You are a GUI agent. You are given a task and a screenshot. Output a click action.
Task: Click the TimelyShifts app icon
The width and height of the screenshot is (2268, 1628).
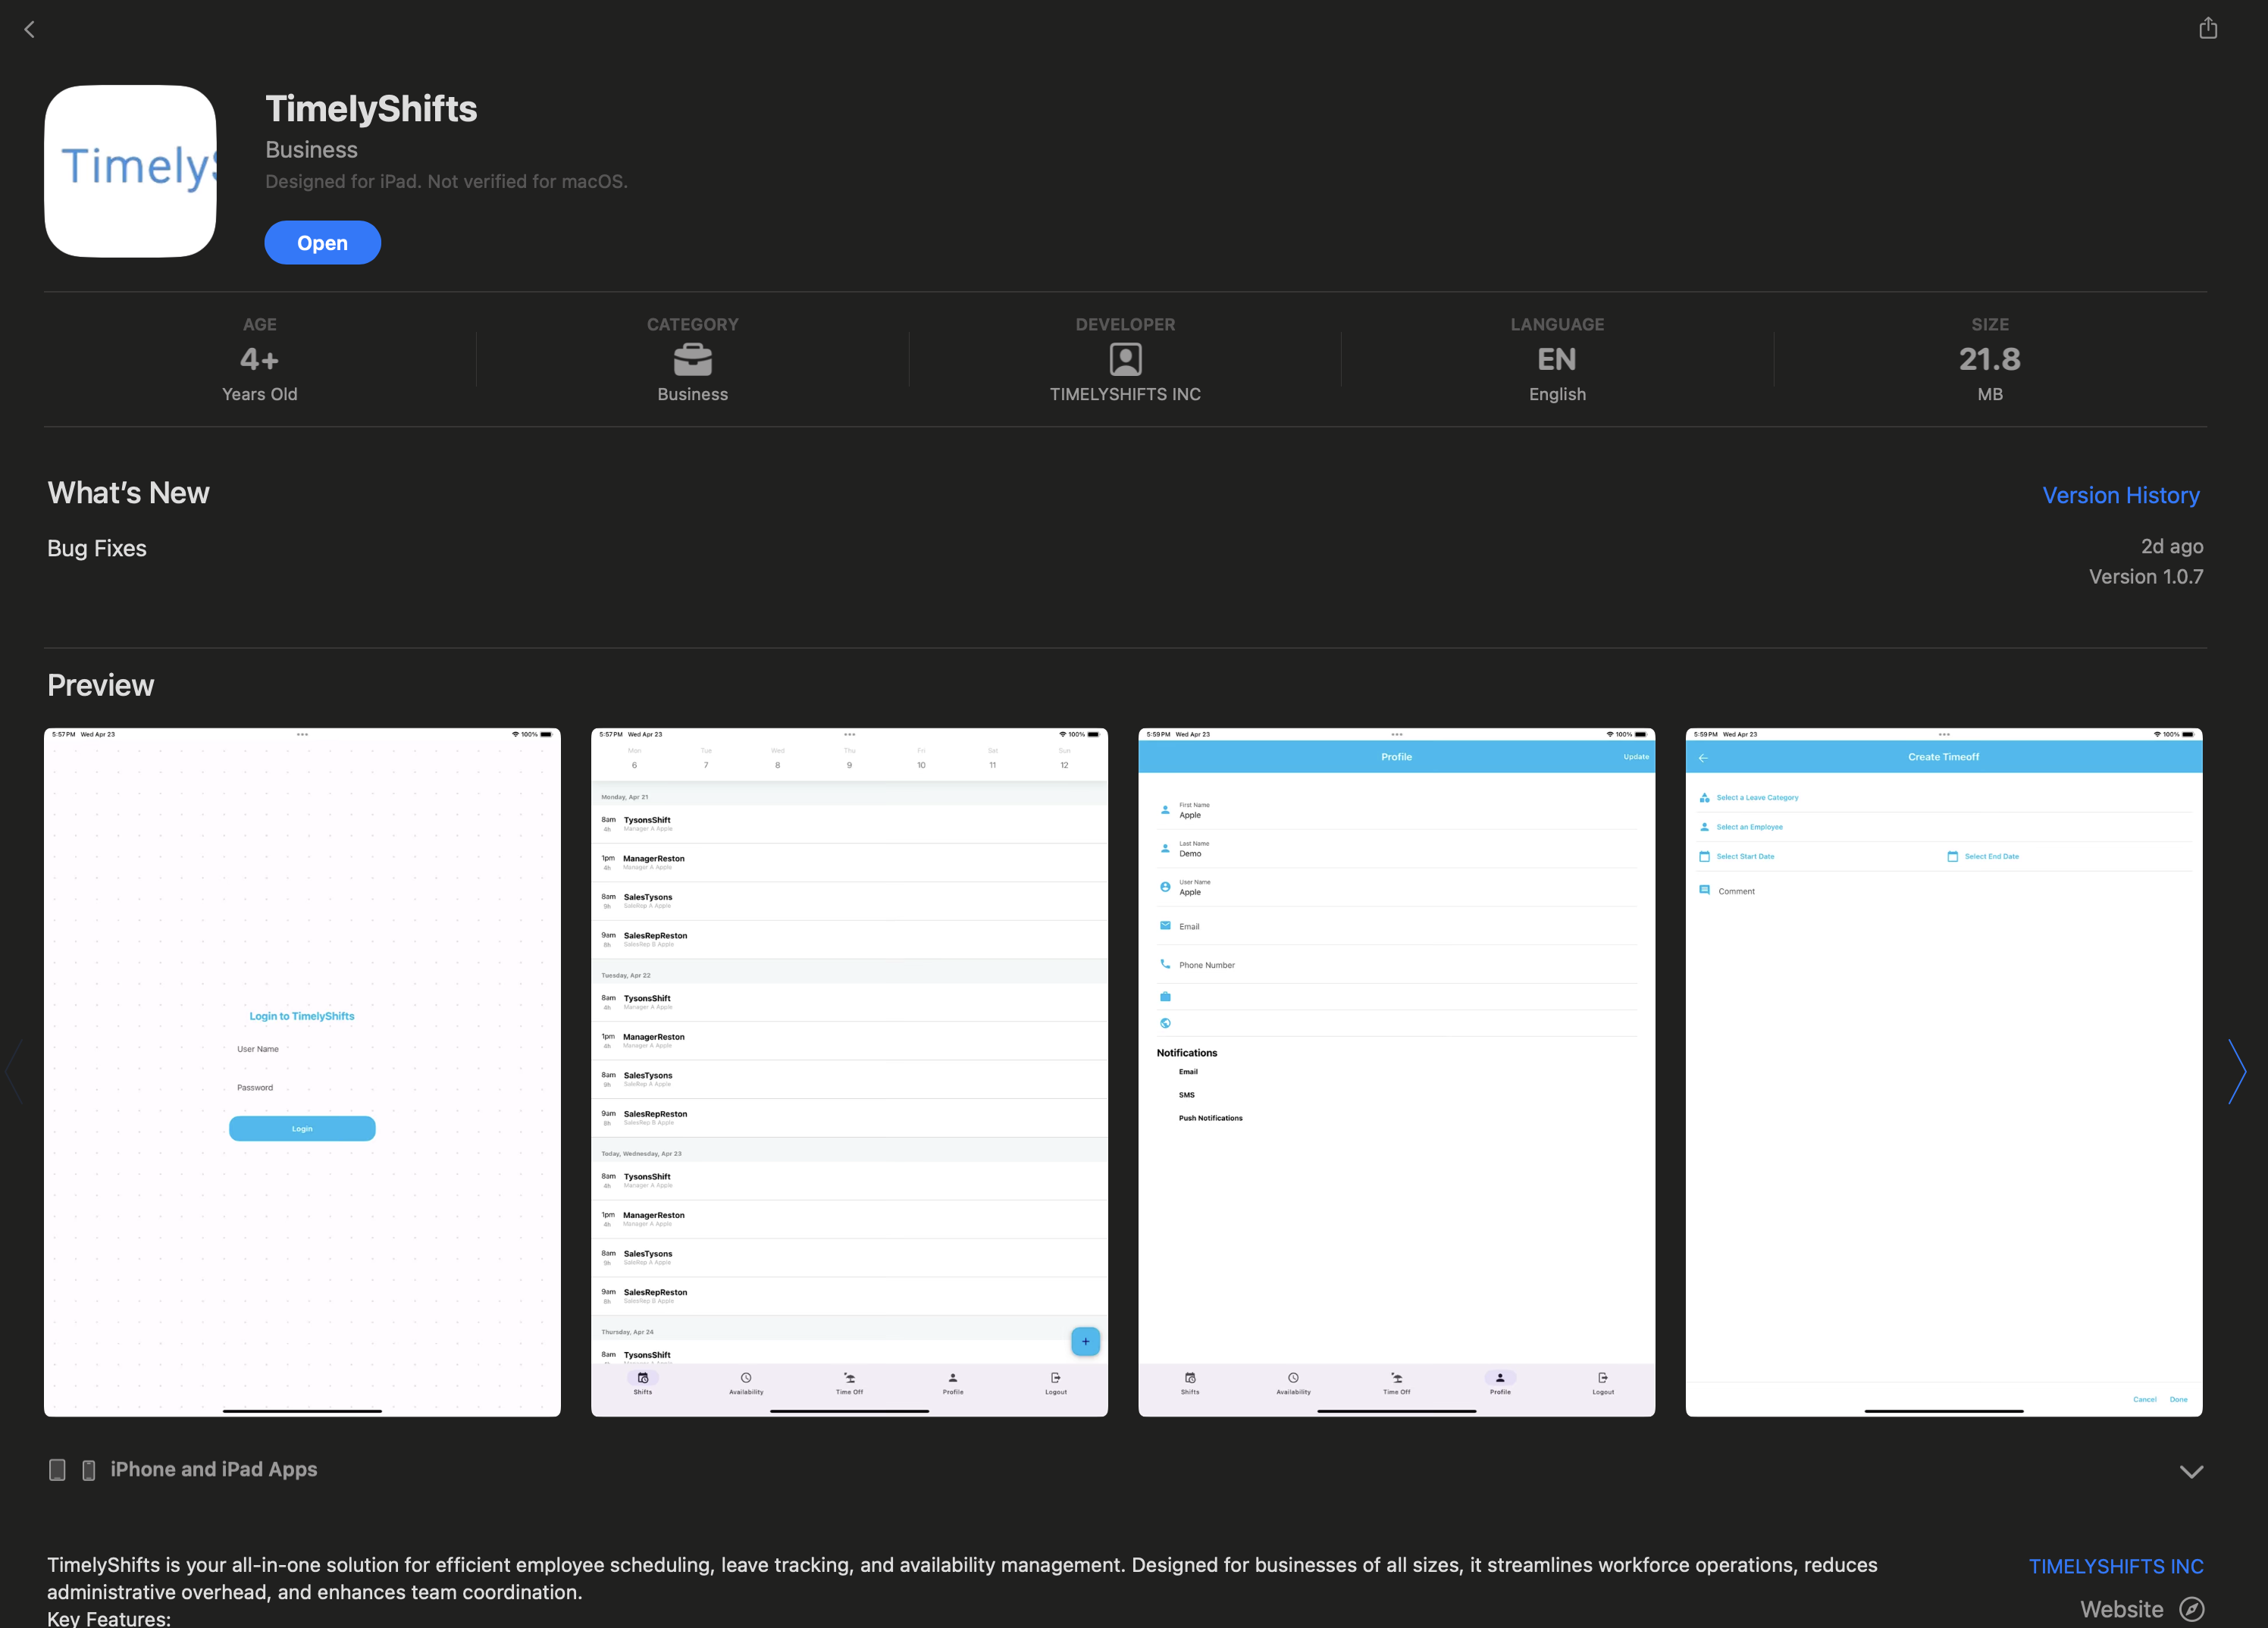pyautogui.click(x=130, y=171)
